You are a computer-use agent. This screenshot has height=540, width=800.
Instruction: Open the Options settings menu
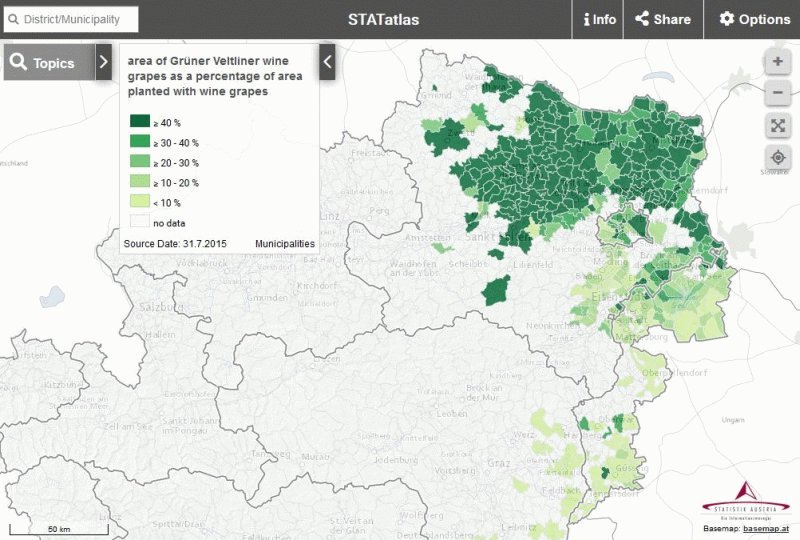754,19
